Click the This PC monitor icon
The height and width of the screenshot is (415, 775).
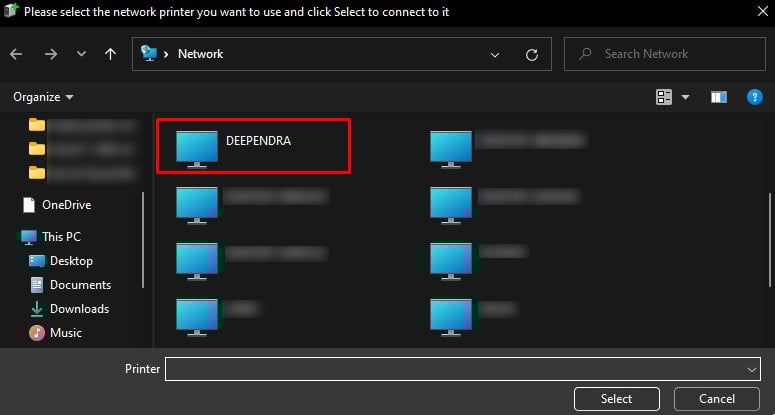point(29,237)
